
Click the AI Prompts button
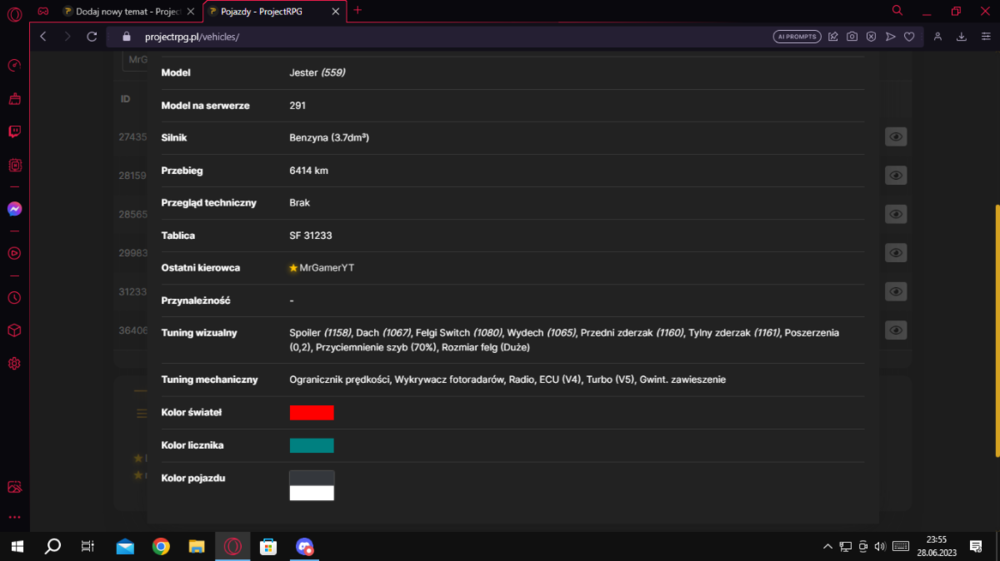click(x=797, y=37)
